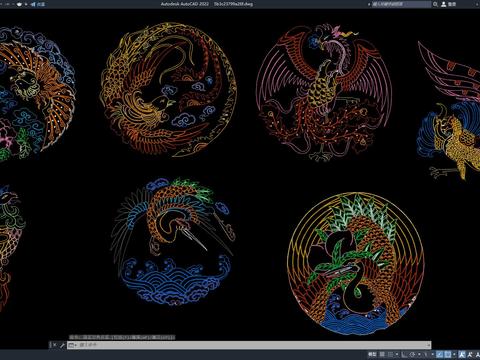
Task: Expand command history arrow at command line end
Action: [x=428, y=345]
